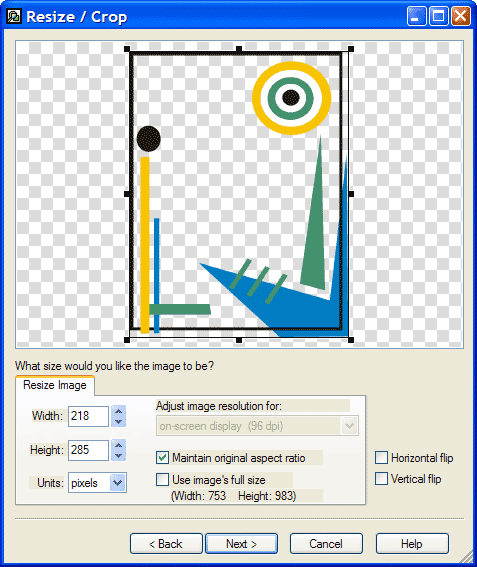This screenshot has height=567, width=477.
Task: Select the Resize Image tab
Action: tap(55, 385)
